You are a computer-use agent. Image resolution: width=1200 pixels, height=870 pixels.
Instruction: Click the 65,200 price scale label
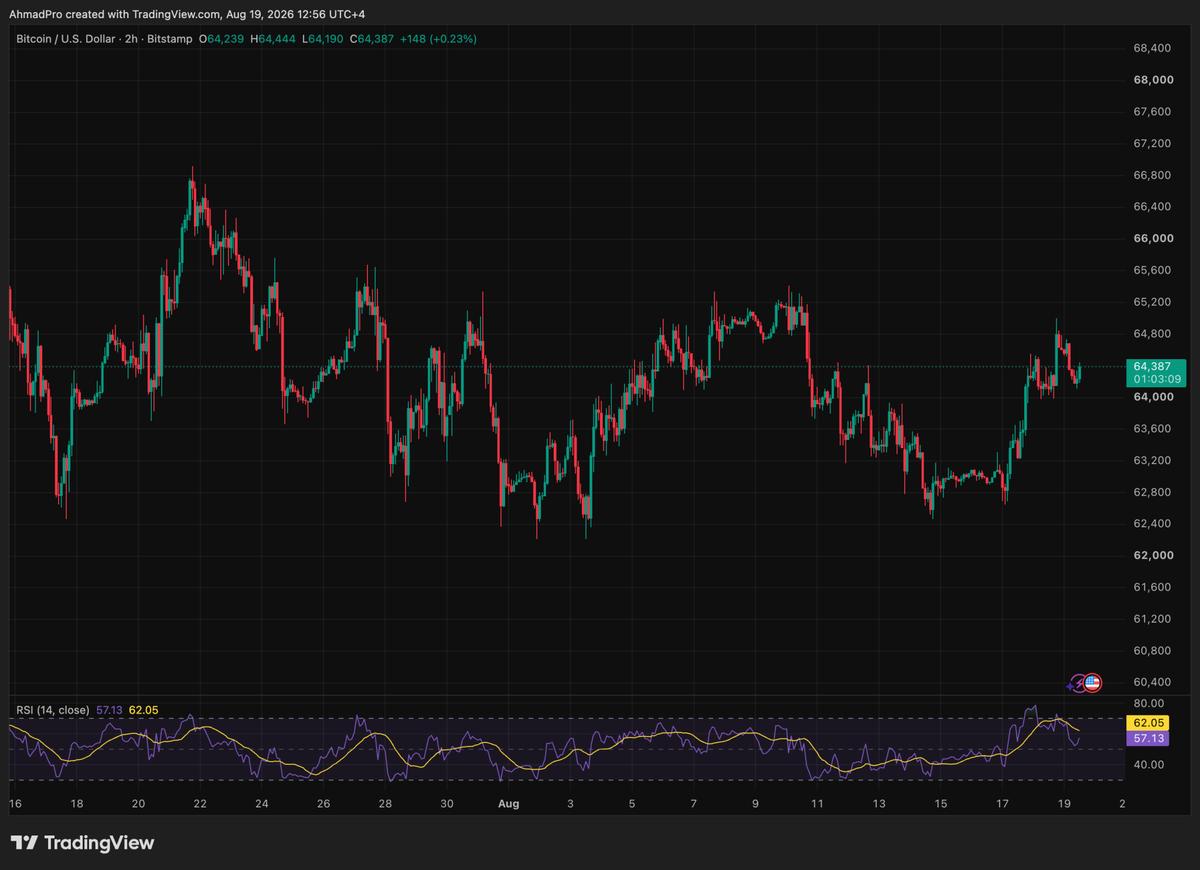1153,301
